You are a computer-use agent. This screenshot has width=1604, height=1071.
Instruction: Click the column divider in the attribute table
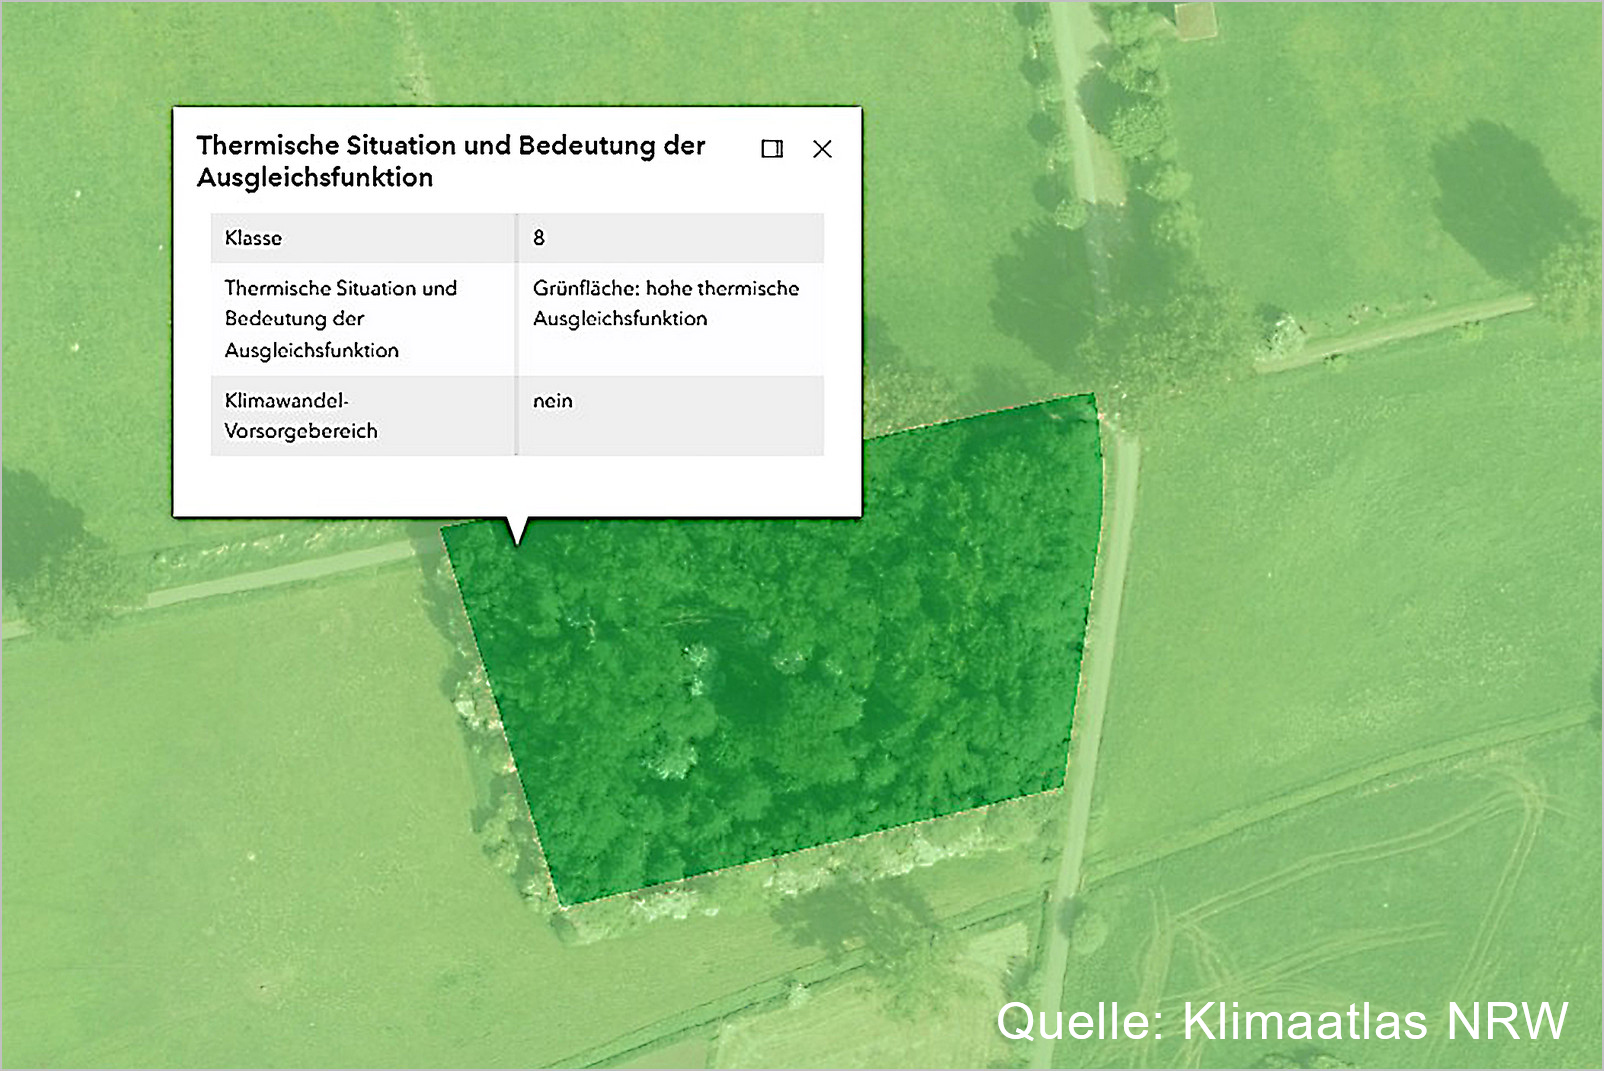[x=516, y=334]
